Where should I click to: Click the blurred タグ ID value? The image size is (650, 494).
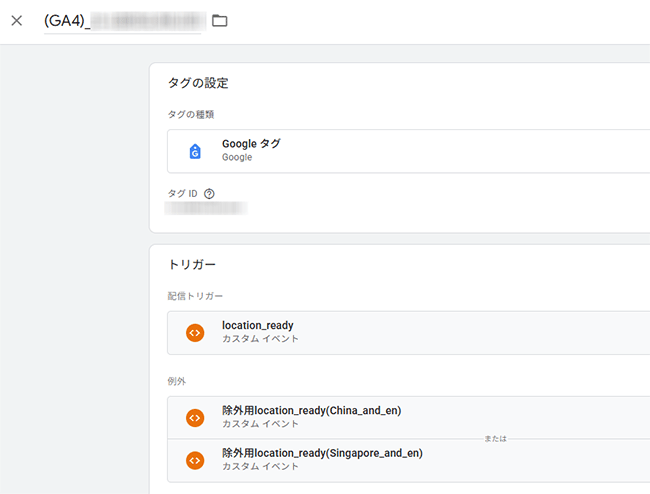(206, 208)
